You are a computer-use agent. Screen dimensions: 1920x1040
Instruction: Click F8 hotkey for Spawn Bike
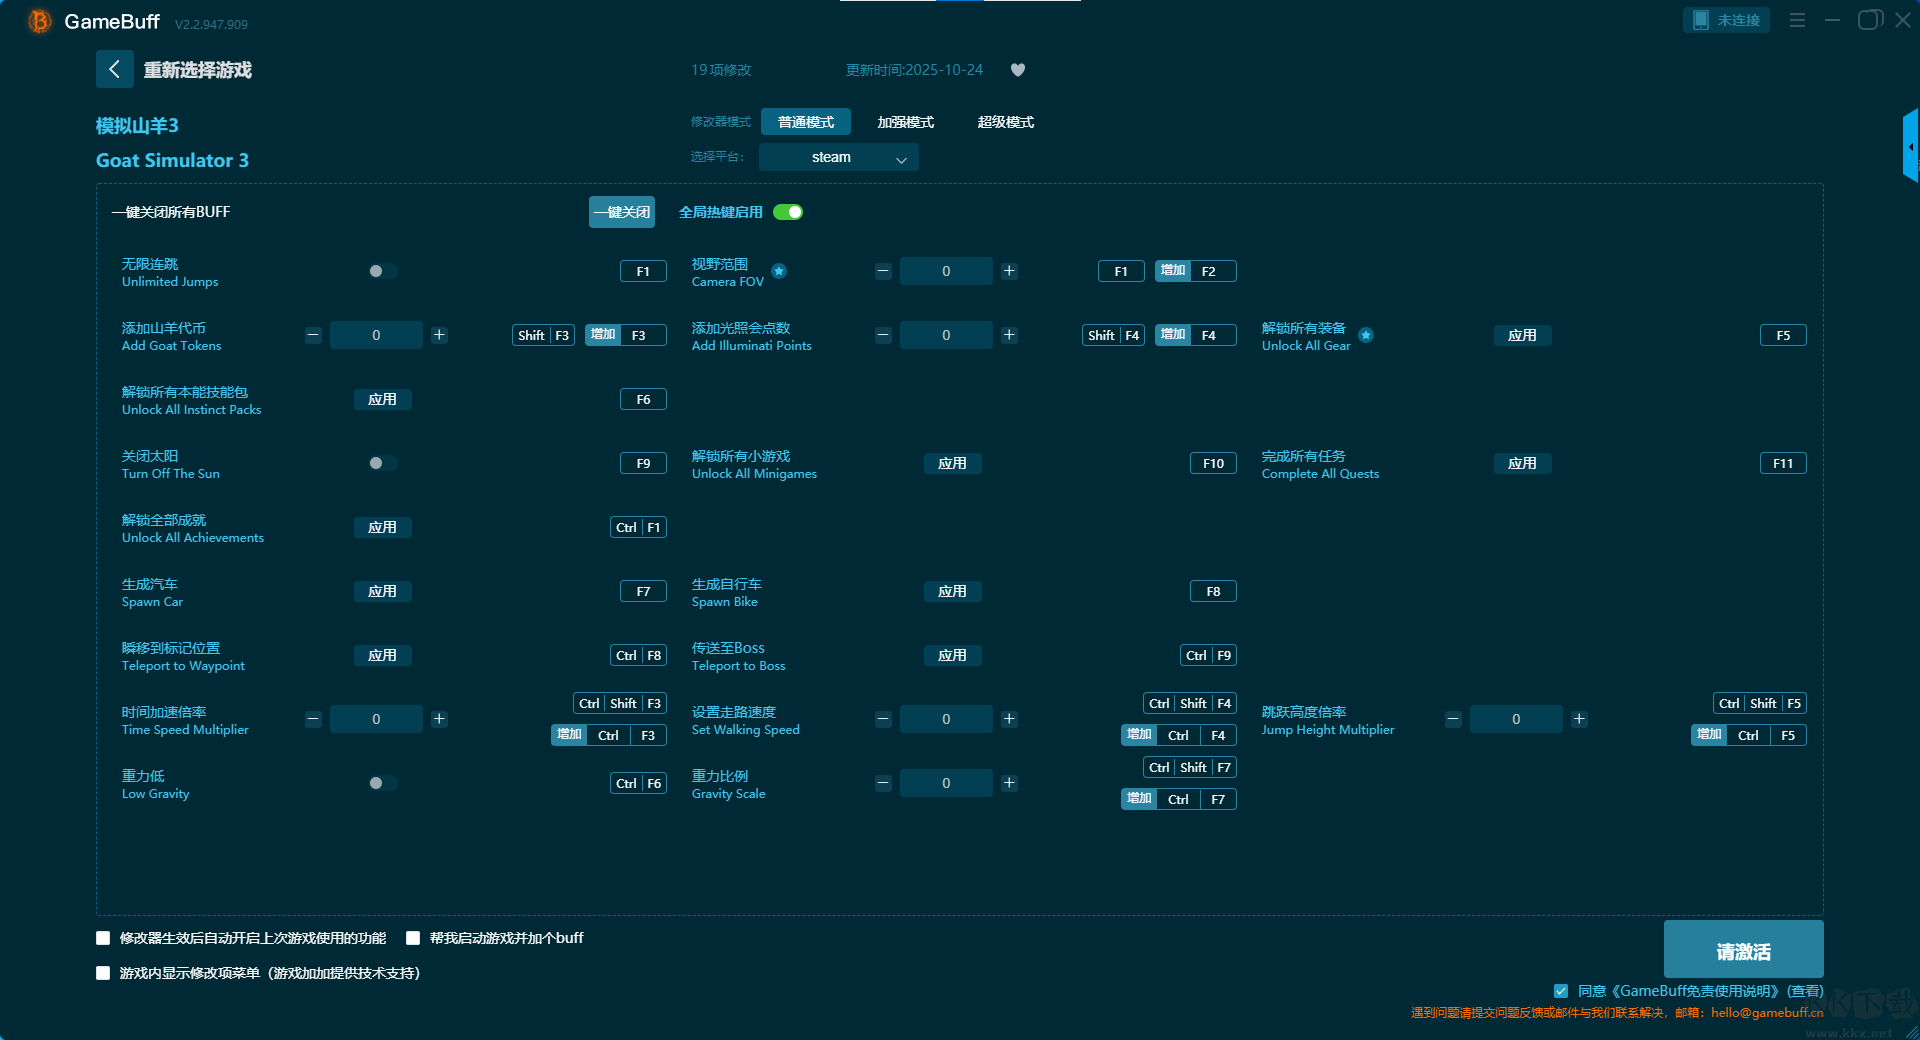coord(1213,591)
